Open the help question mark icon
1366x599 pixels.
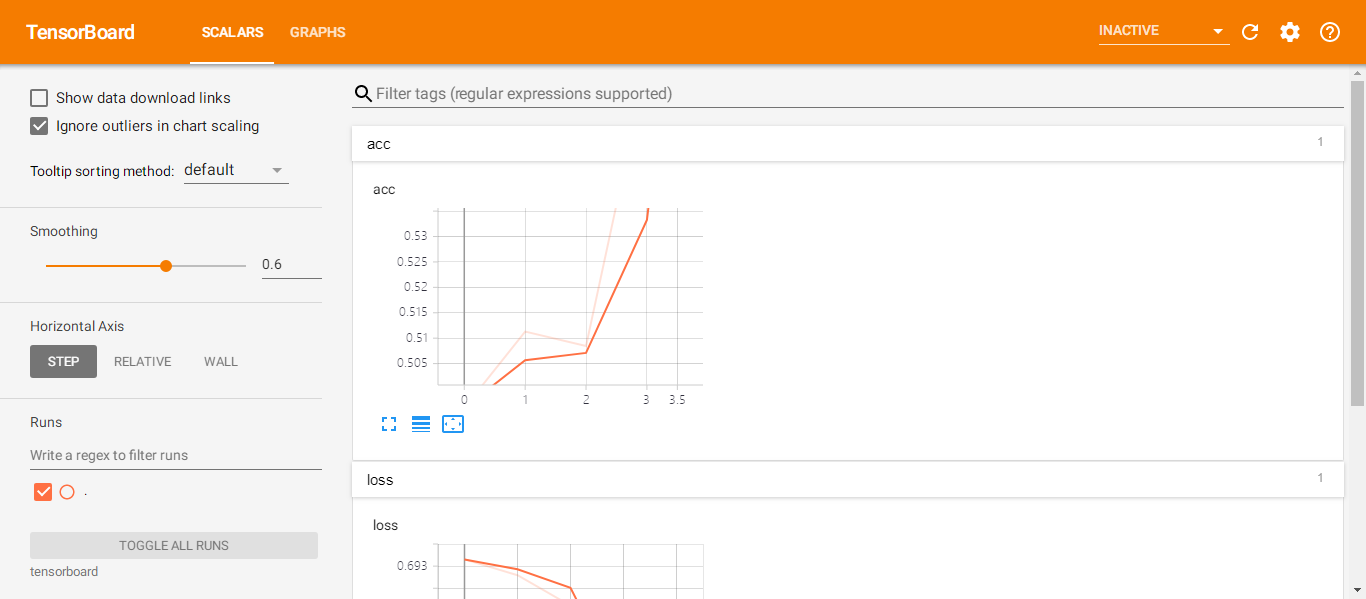(1330, 32)
